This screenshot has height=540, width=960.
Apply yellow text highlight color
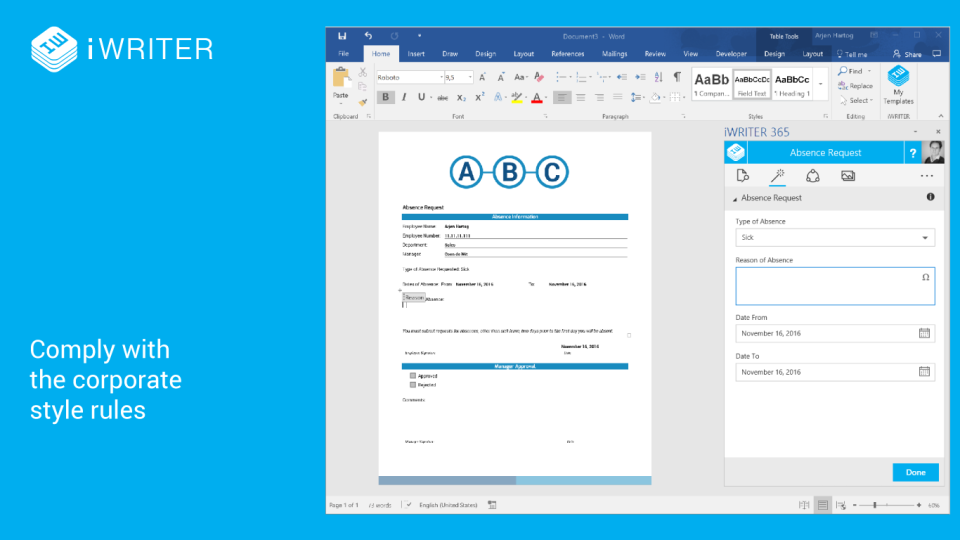pos(517,97)
